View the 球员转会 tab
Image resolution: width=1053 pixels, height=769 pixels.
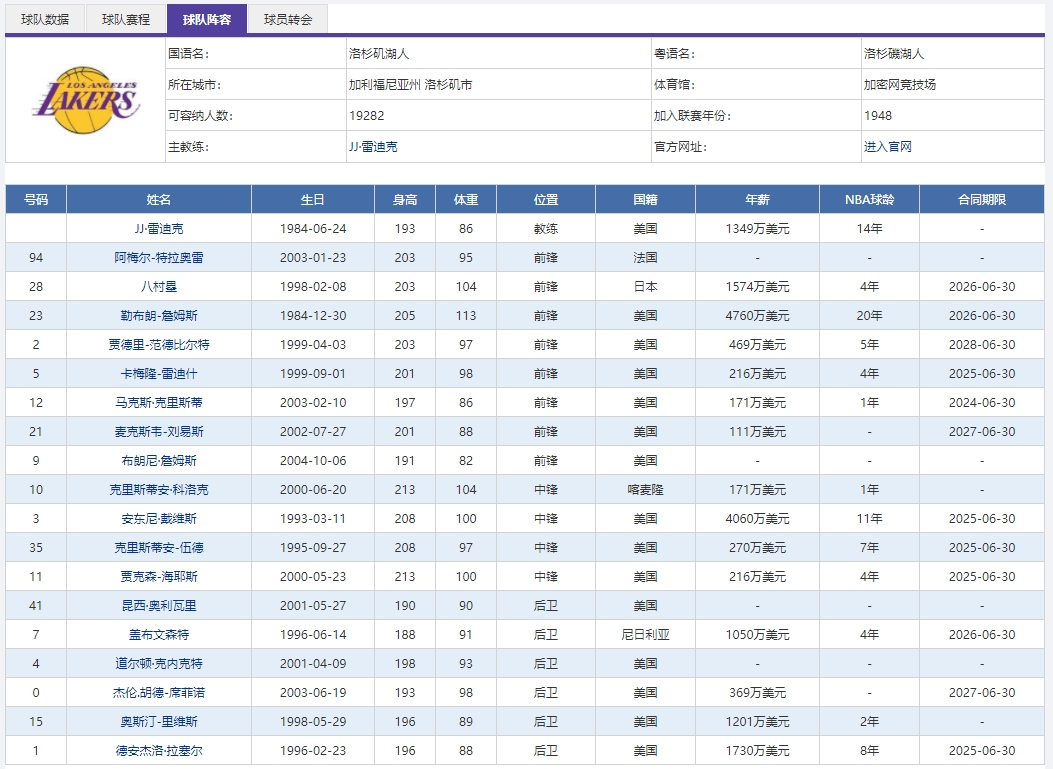(x=291, y=18)
